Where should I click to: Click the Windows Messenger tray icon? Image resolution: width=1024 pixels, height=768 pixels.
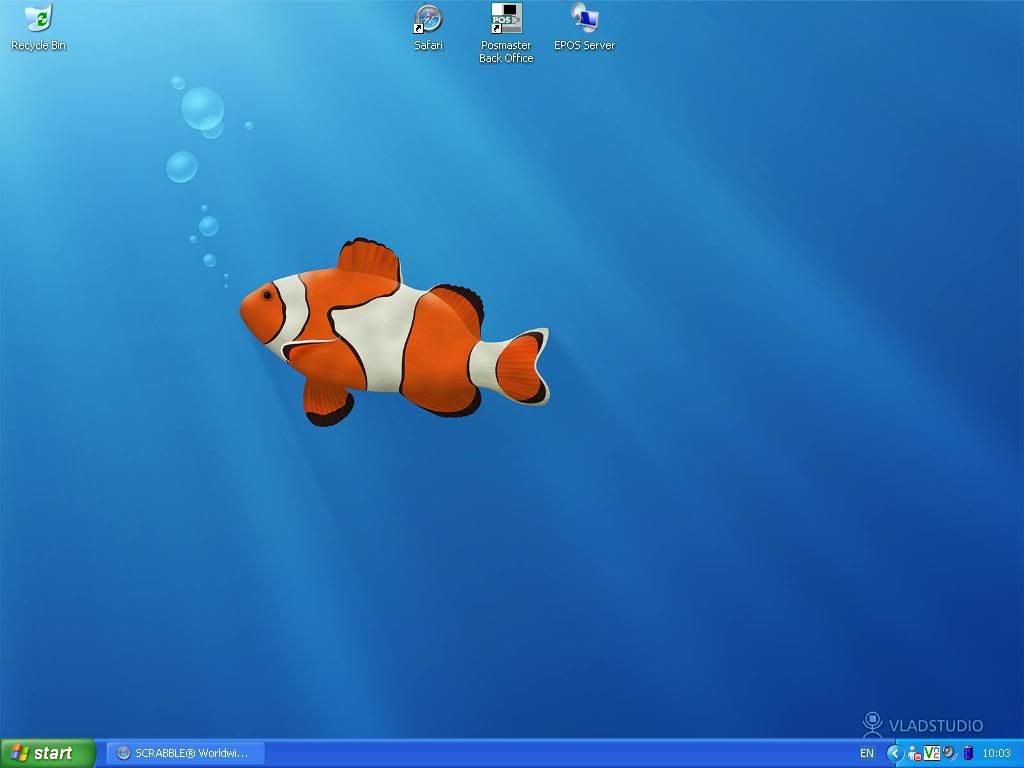click(915, 754)
